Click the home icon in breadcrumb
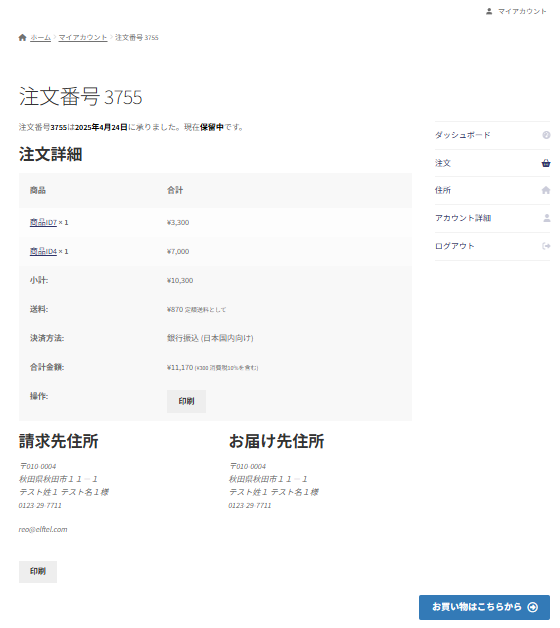This screenshot has height=628, width=560. click(22, 38)
